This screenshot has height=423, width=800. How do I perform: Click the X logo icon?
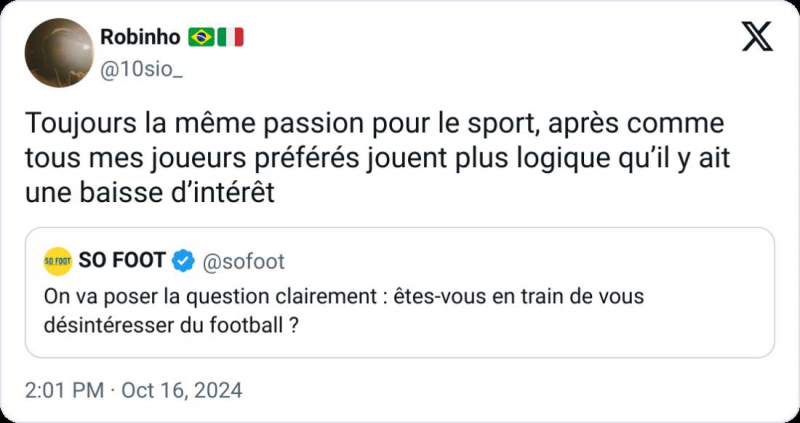pos(757,38)
